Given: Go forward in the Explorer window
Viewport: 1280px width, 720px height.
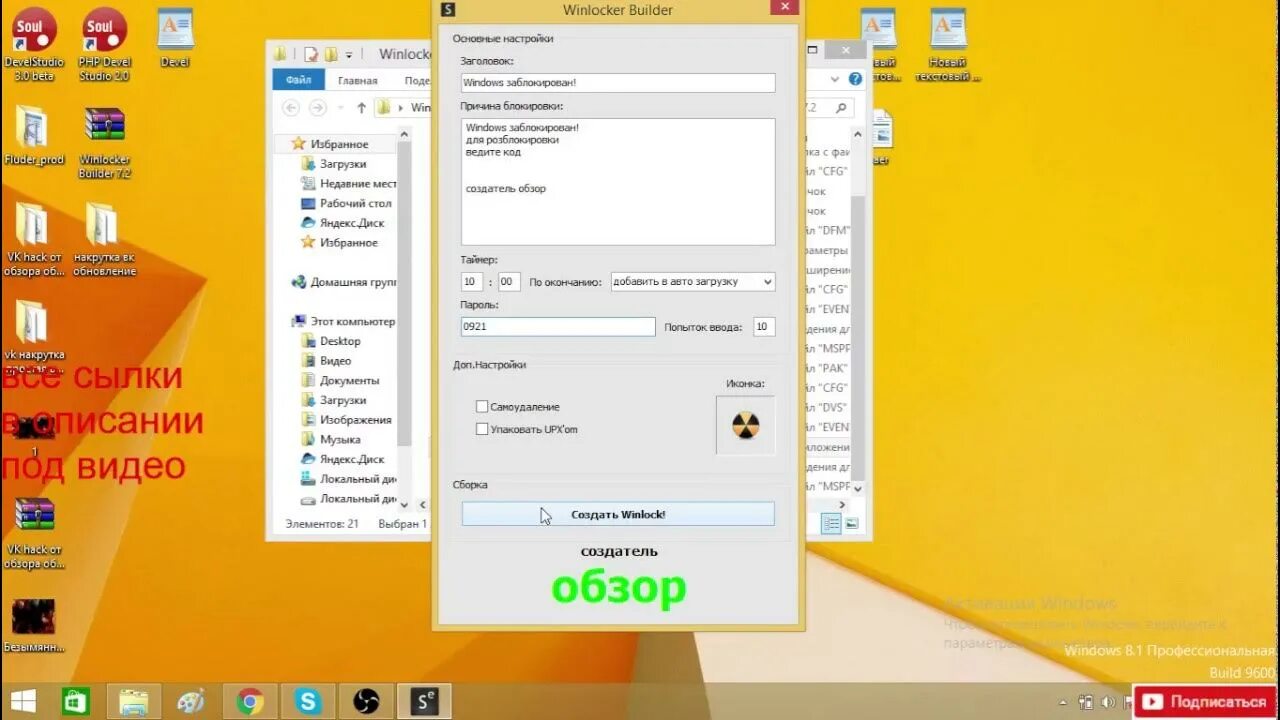Looking at the screenshot, I should click(317, 108).
